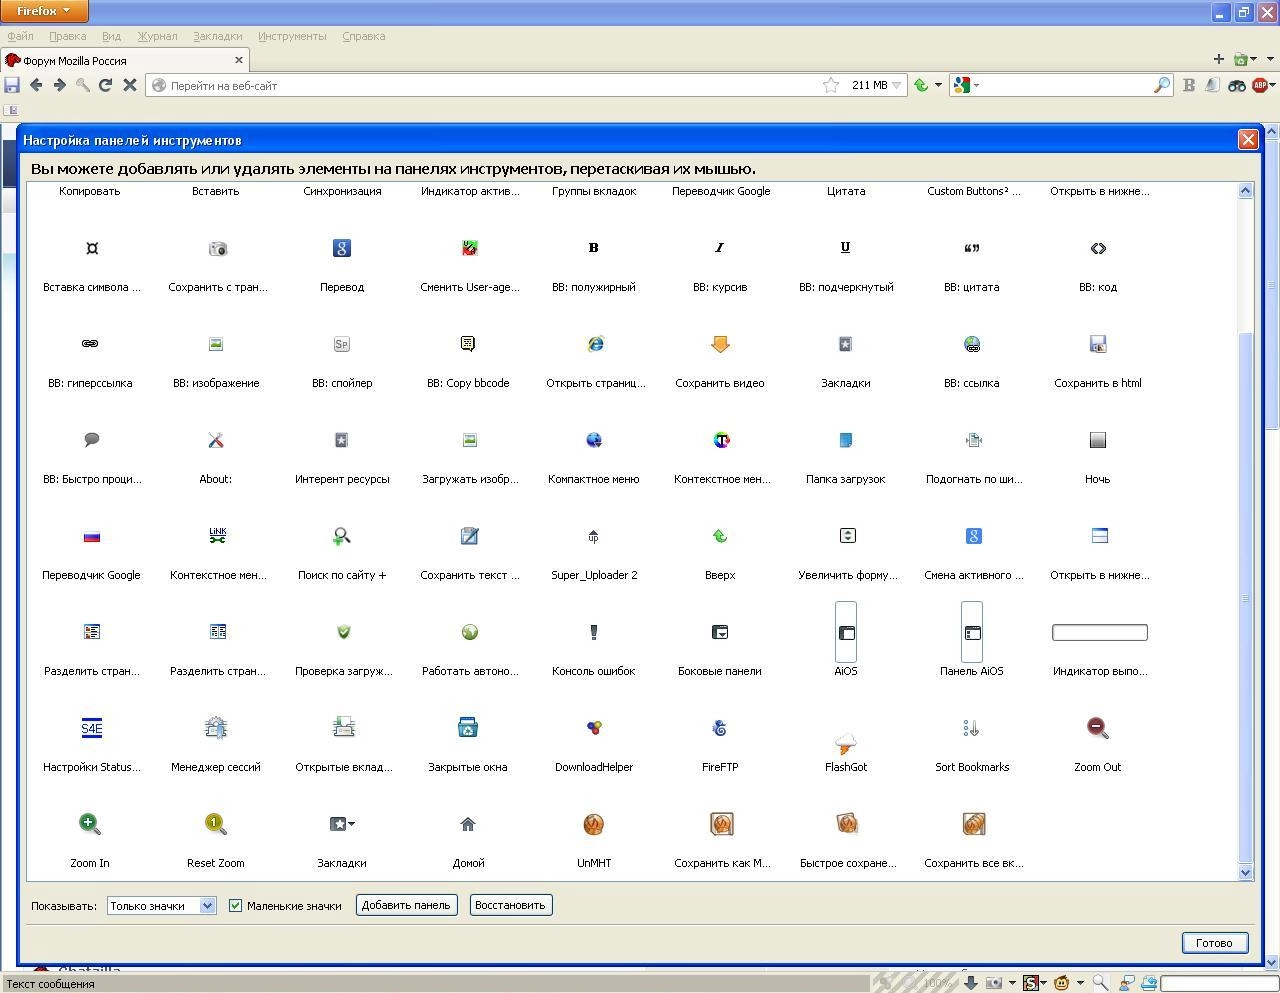Select the BB: гиперссылка link icon
This screenshot has width=1280, height=993.
[x=90, y=344]
